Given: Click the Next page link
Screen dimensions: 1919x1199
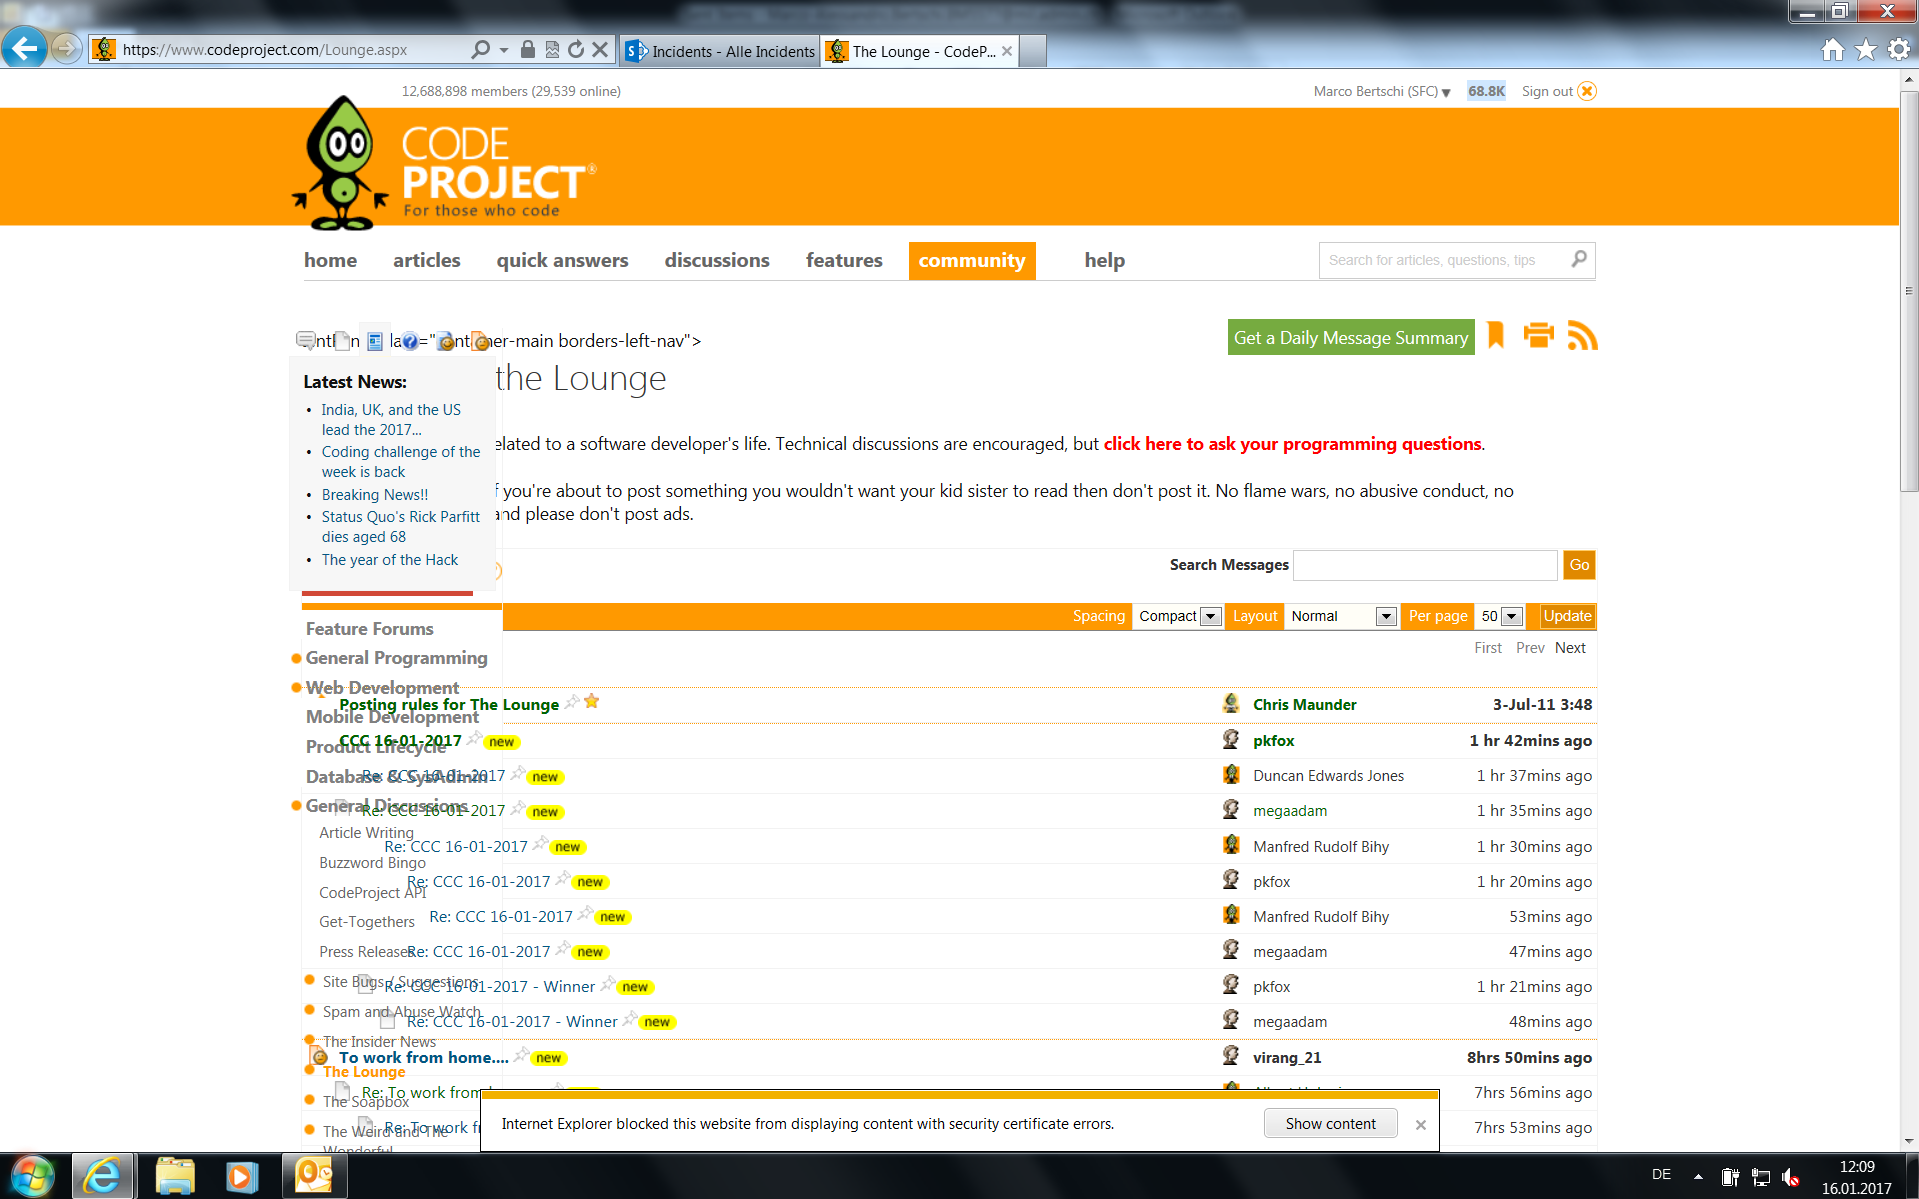Looking at the screenshot, I should (1570, 648).
